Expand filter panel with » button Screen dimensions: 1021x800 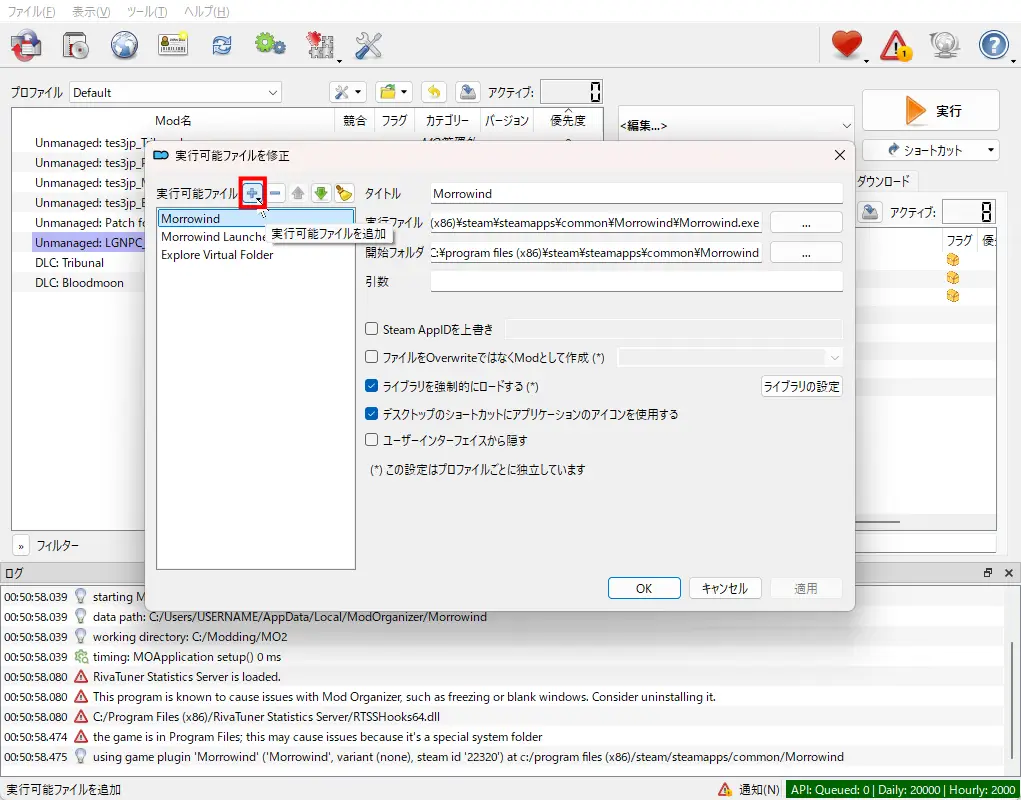point(21,545)
